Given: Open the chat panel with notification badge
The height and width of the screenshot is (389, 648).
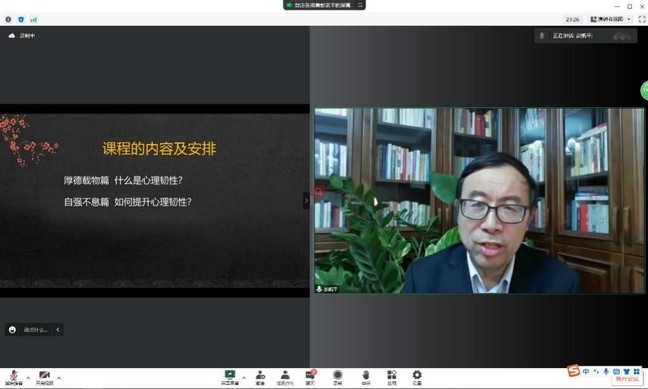Looking at the screenshot, I should (310, 377).
